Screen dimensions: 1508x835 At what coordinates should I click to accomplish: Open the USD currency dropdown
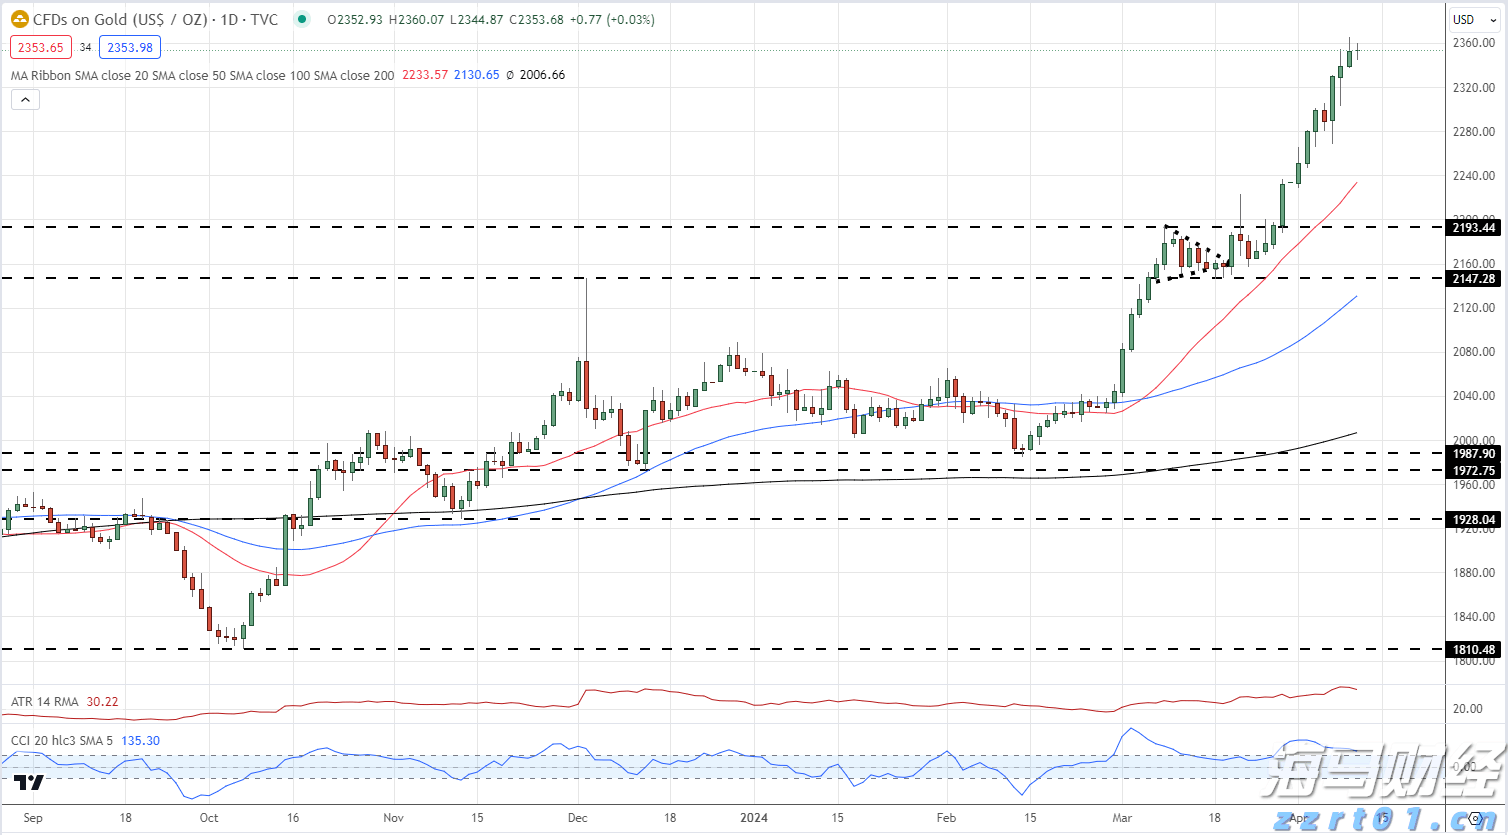click(x=1475, y=19)
